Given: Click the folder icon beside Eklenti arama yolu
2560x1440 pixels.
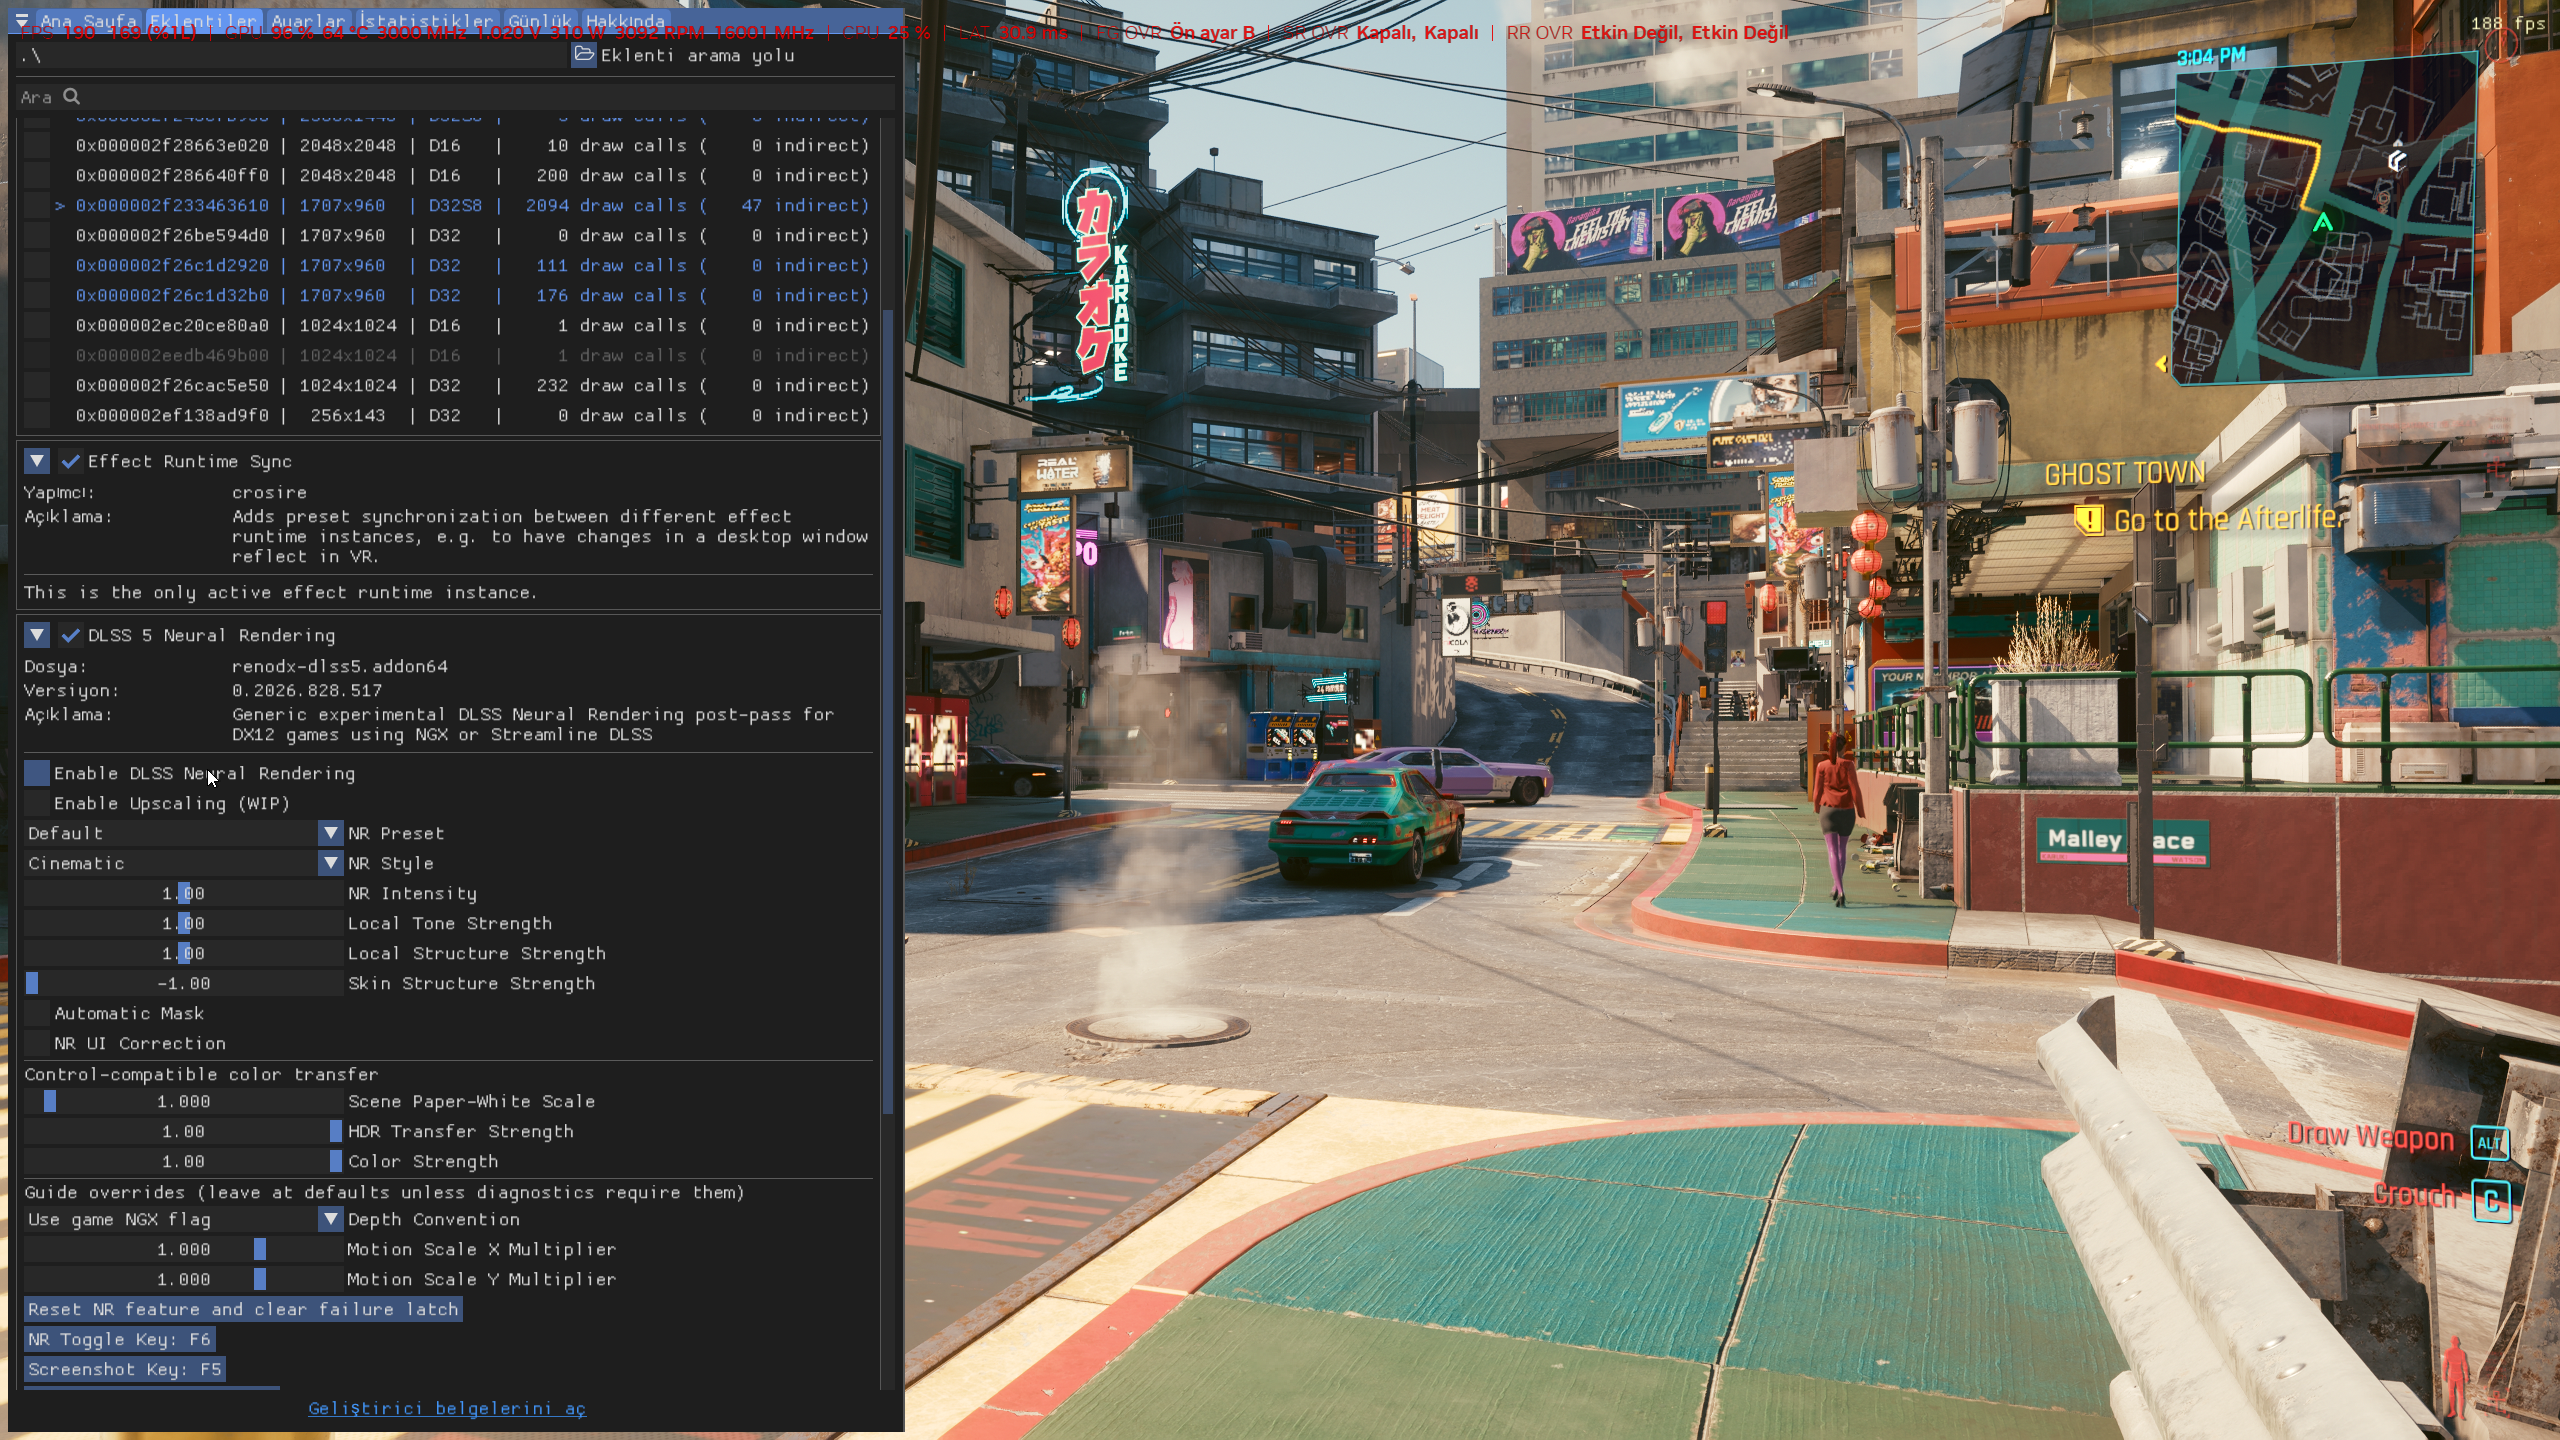Looking at the screenshot, I should (x=584, y=55).
